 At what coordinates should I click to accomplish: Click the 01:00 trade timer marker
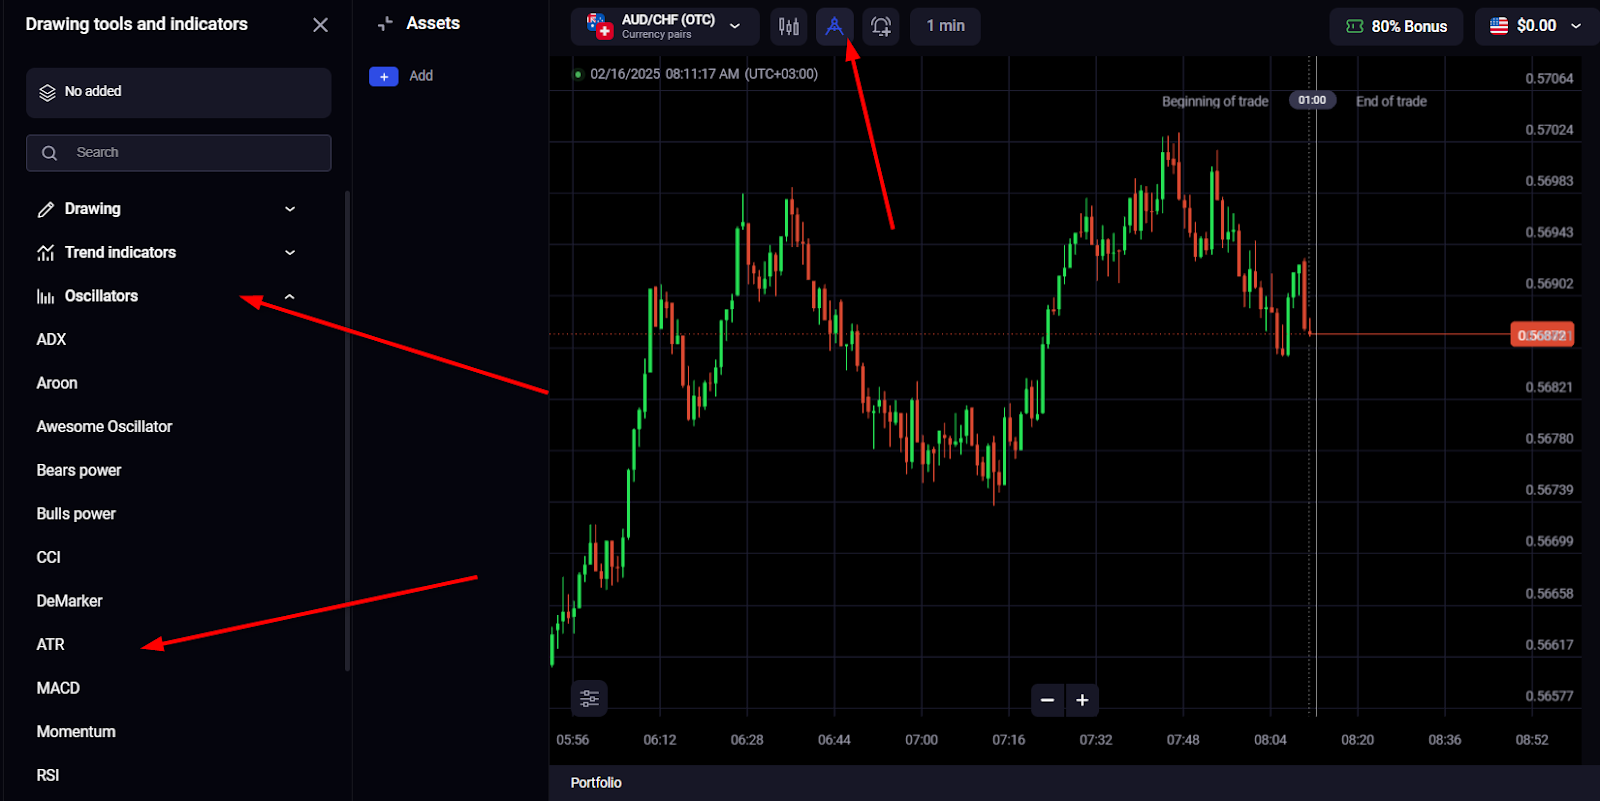[1312, 100]
